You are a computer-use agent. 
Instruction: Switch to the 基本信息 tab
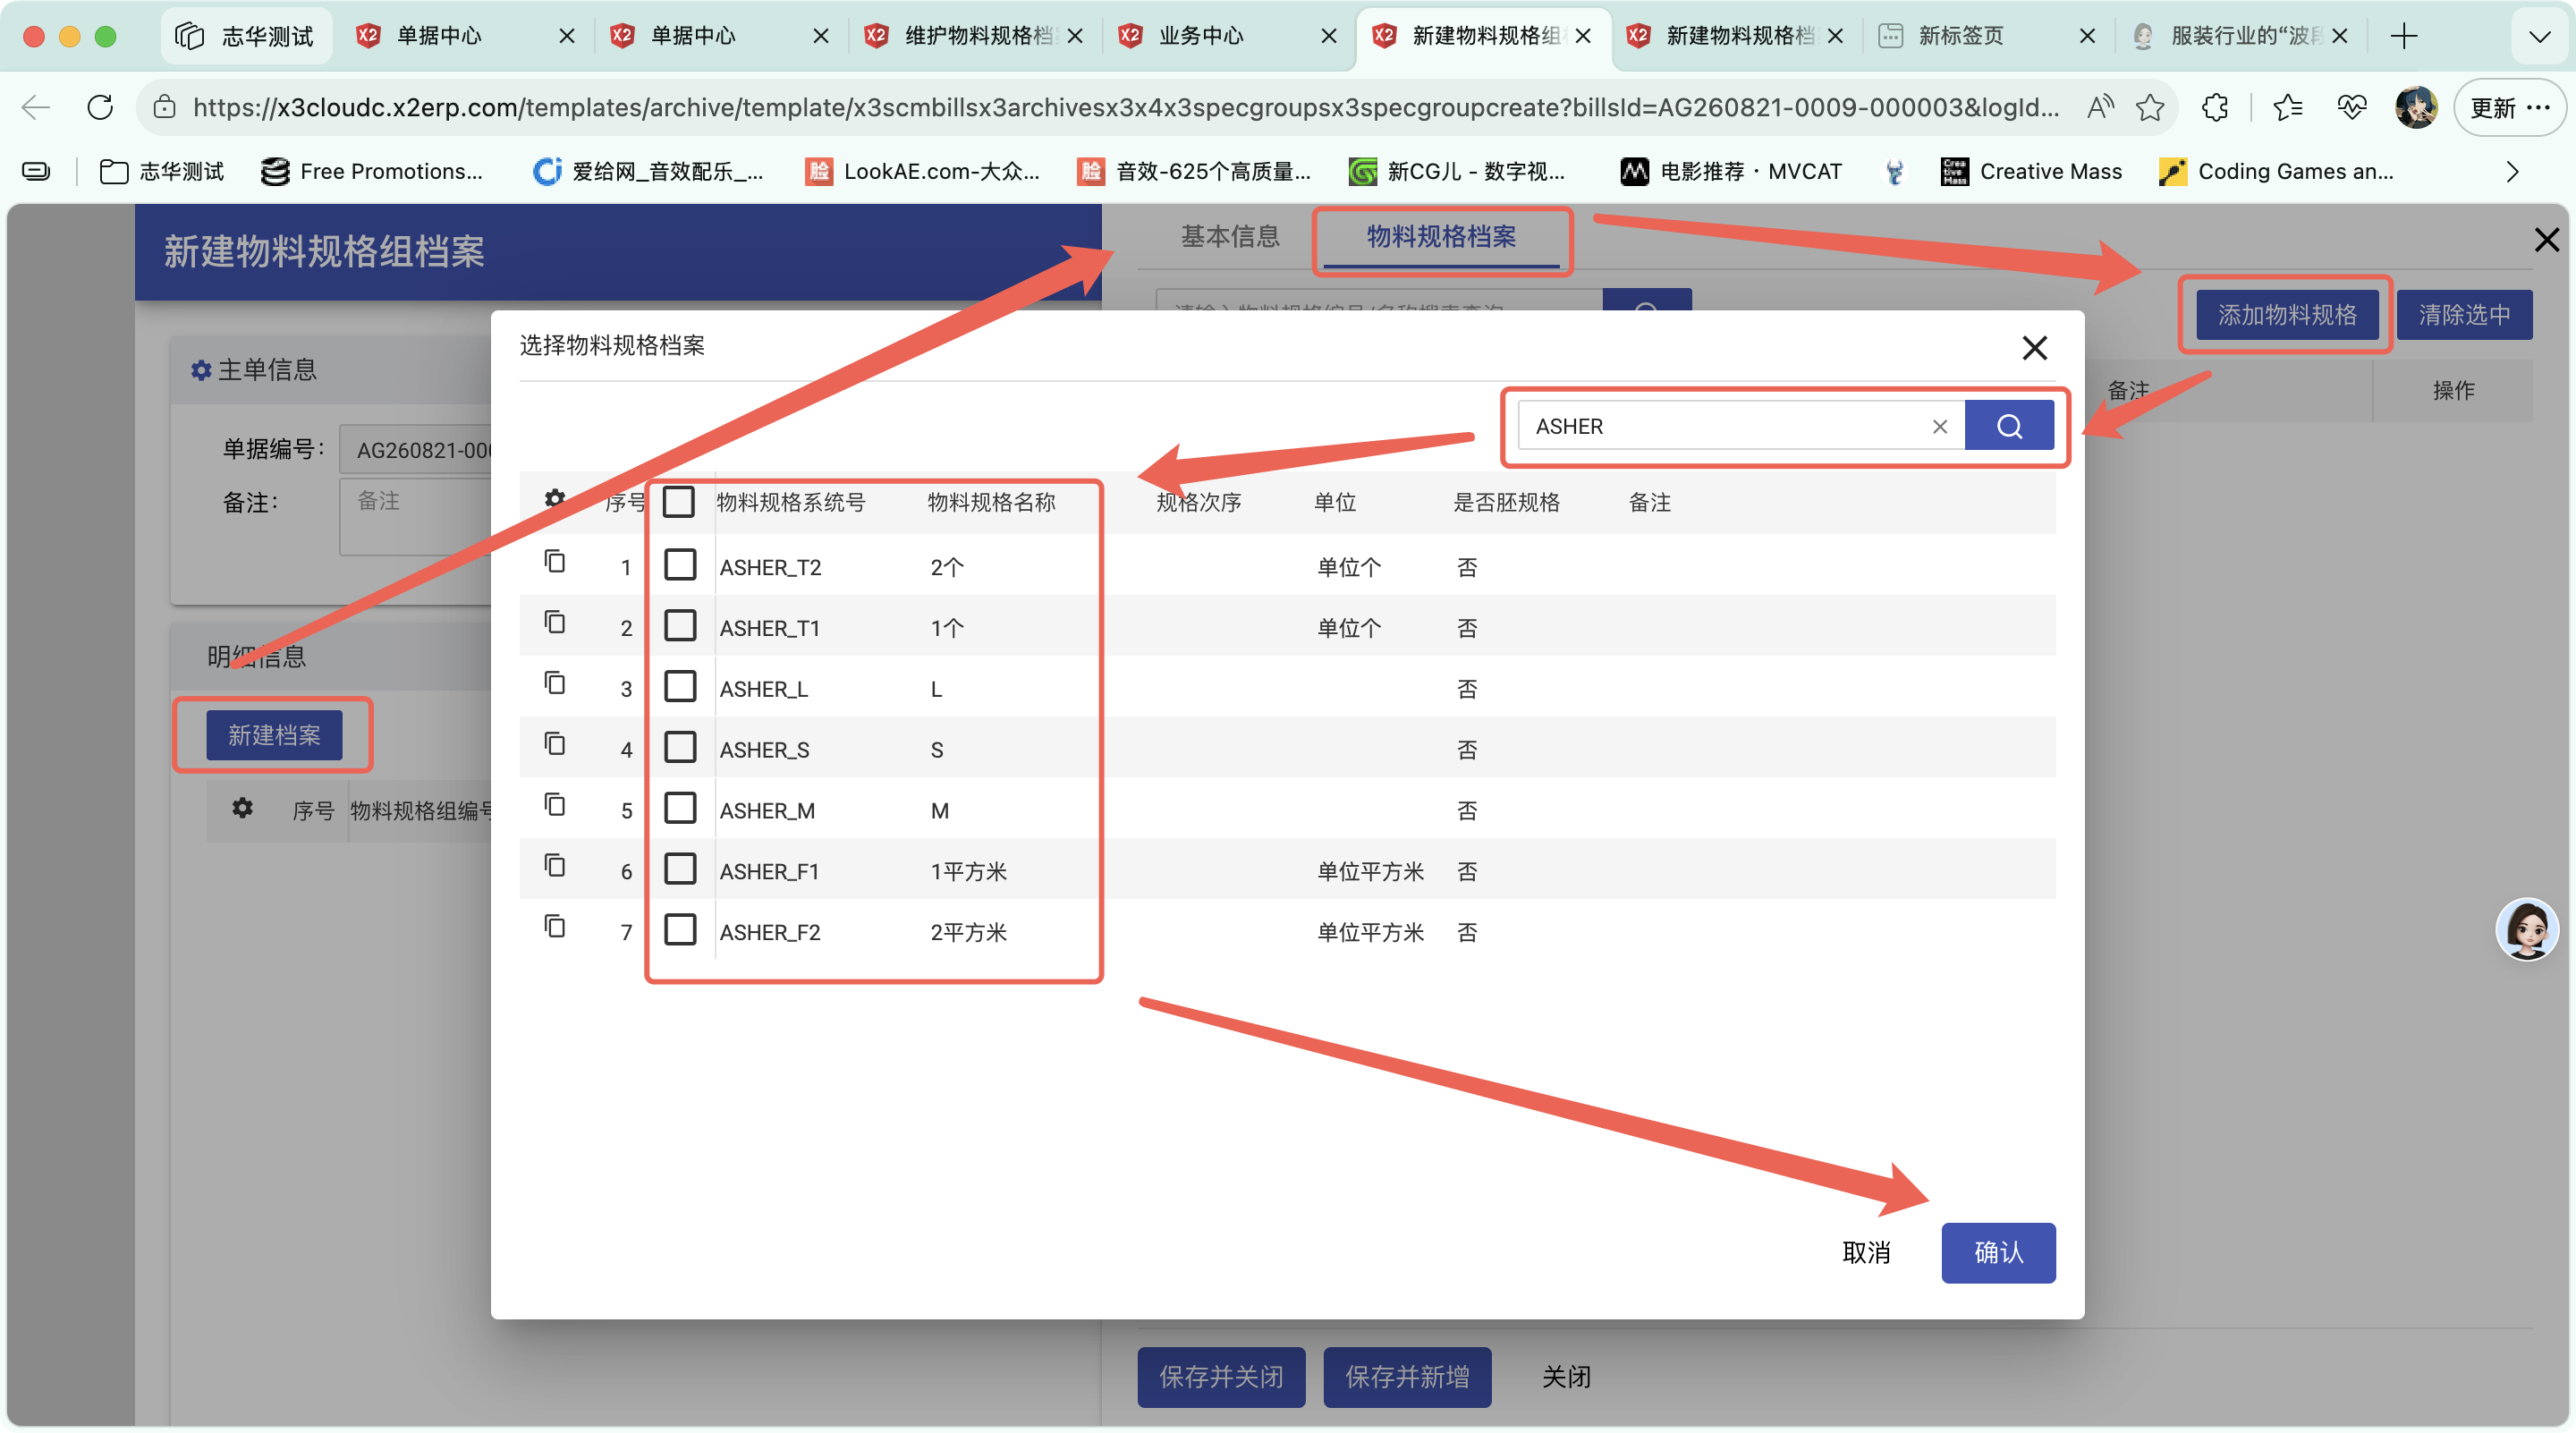point(1230,237)
